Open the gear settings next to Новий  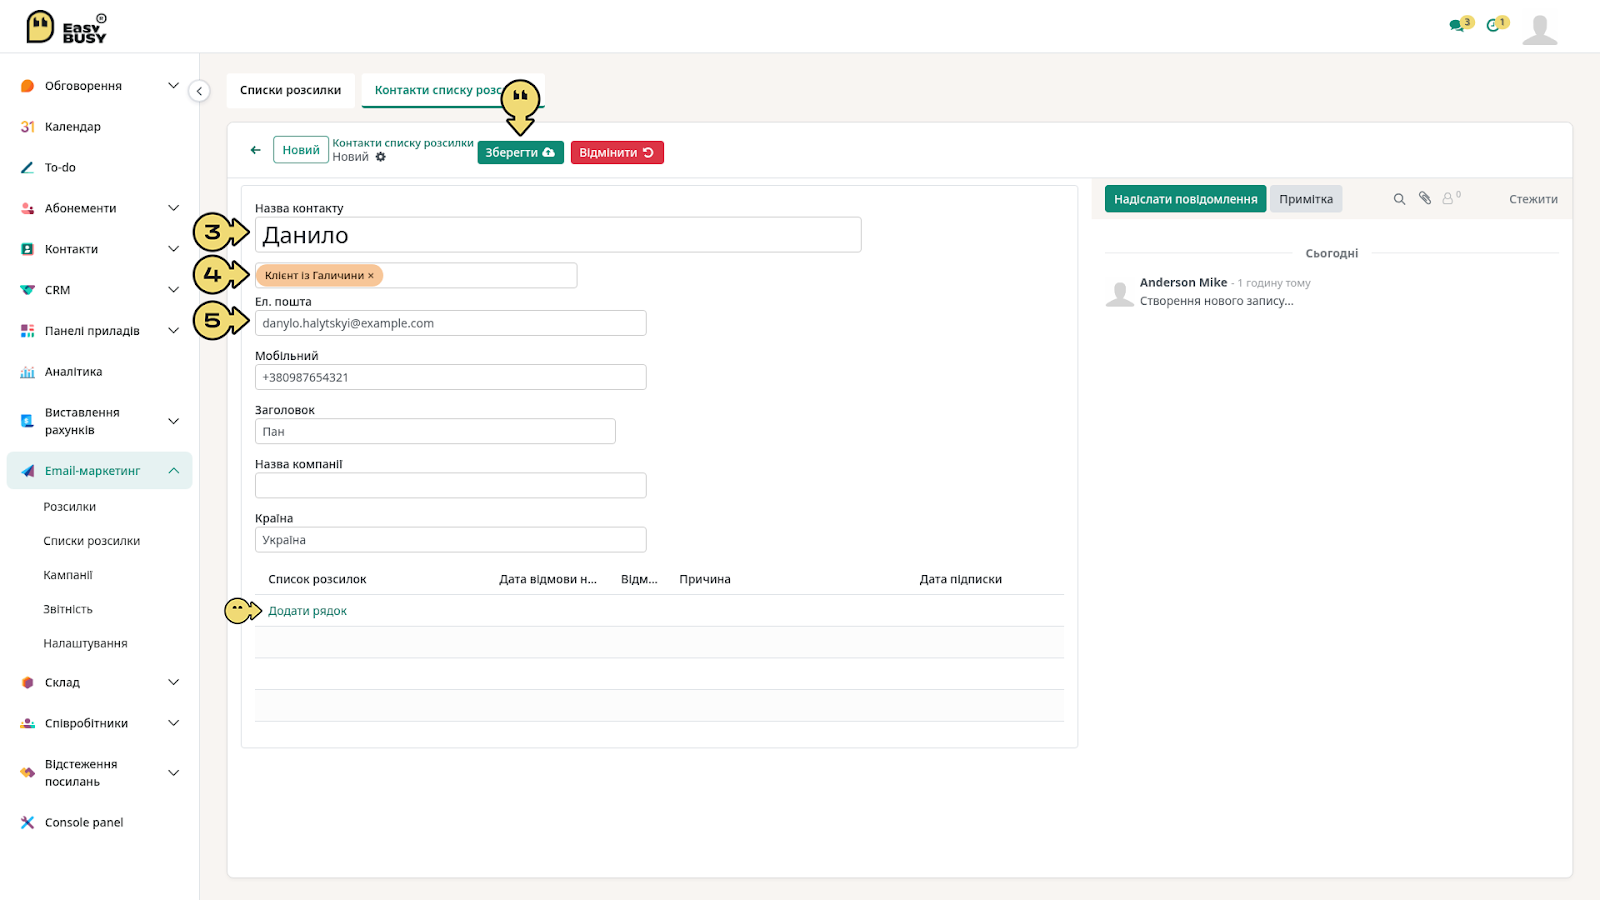[x=380, y=157]
